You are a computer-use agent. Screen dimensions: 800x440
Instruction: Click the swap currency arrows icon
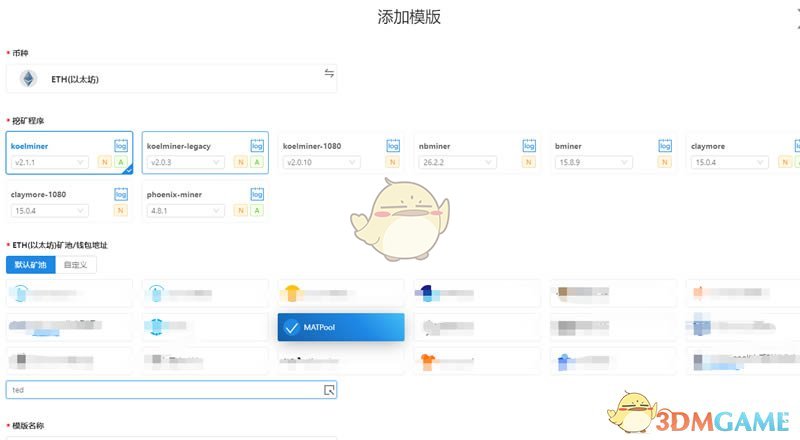point(329,73)
